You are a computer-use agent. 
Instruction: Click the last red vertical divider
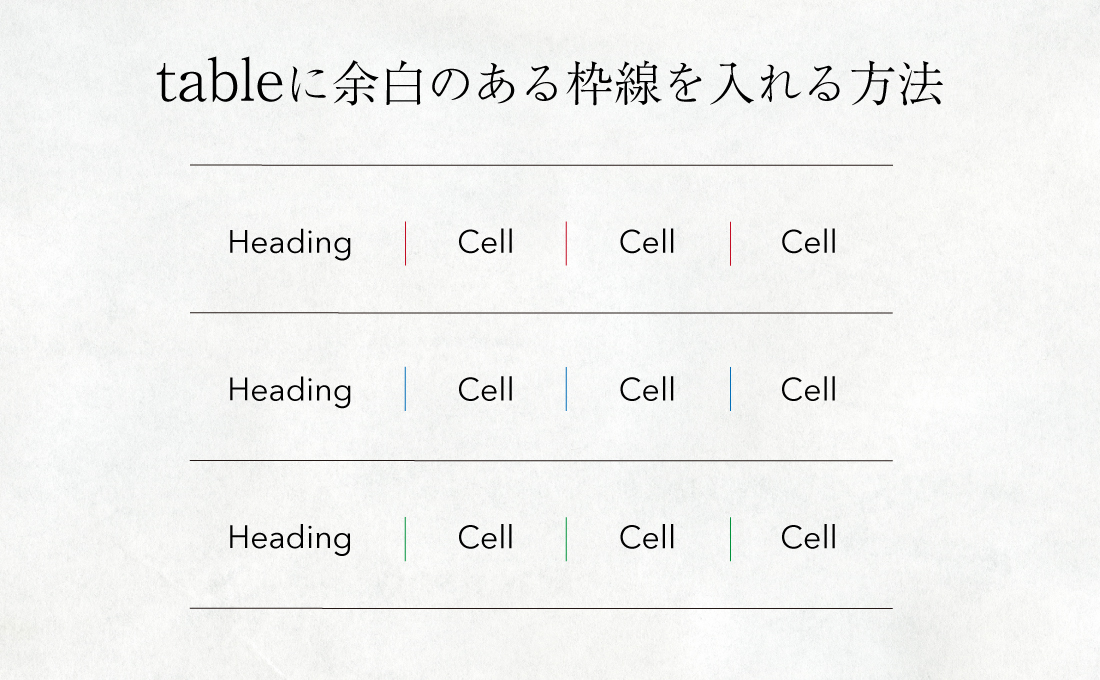pyautogui.click(x=730, y=243)
